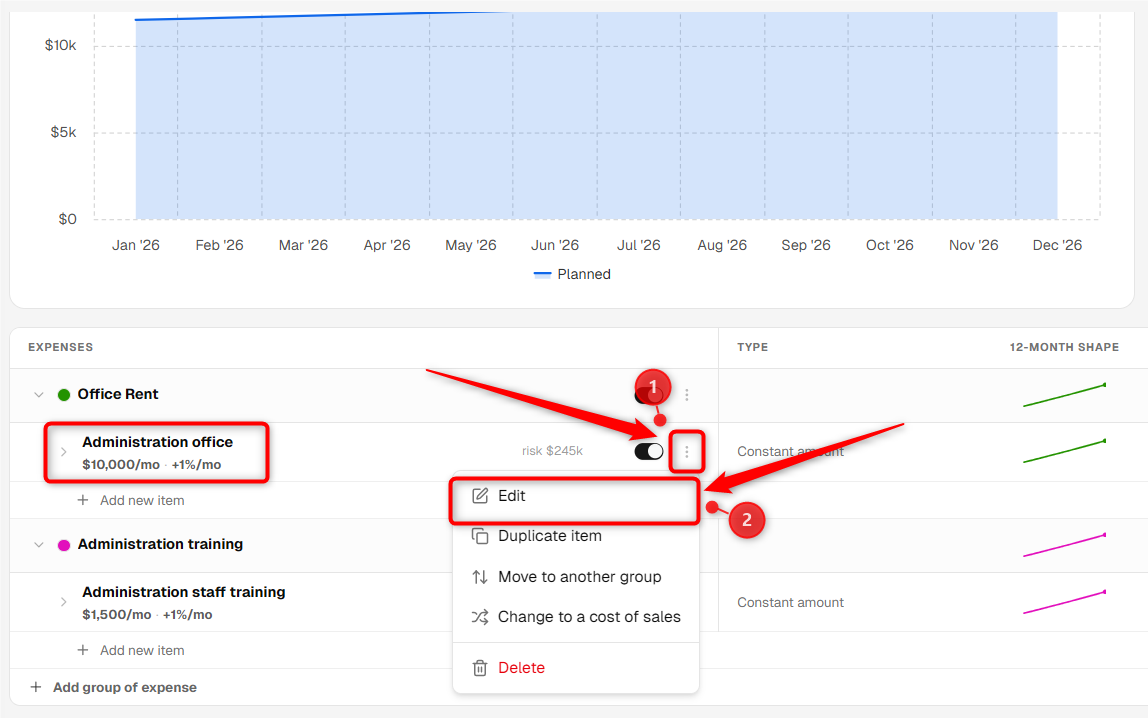Open three-dot menu for Administration office
This screenshot has width=1148, height=718.
click(687, 452)
